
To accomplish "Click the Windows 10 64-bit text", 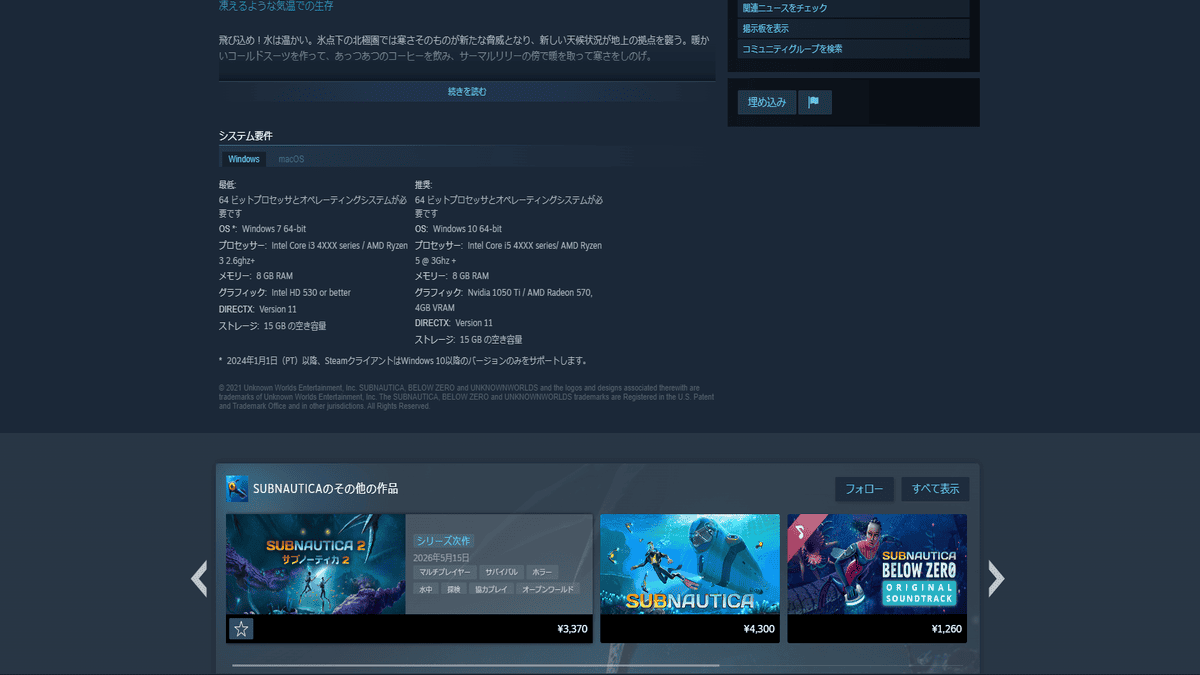I will [468, 229].
